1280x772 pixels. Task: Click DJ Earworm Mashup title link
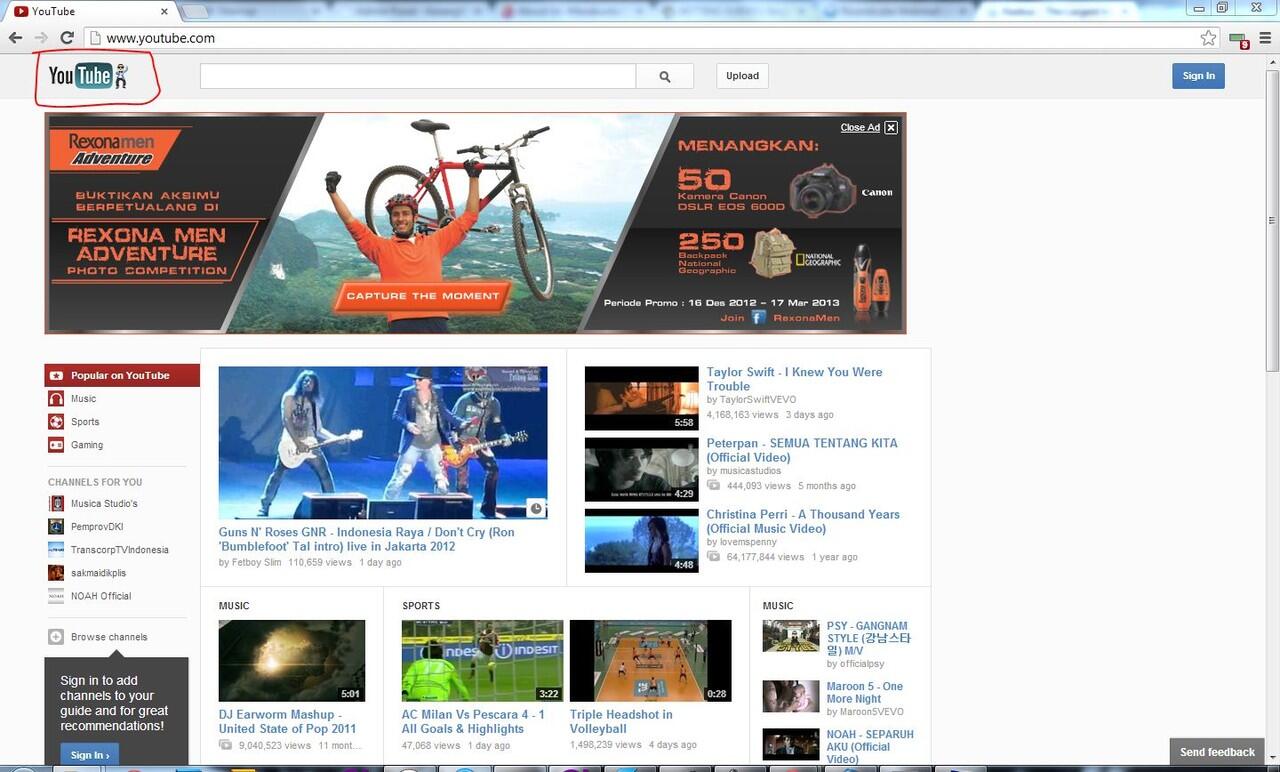[287, 721]
